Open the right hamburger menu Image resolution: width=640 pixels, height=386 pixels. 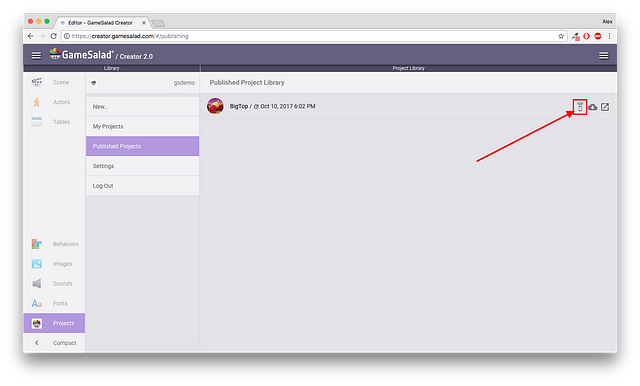coord(603,55)
